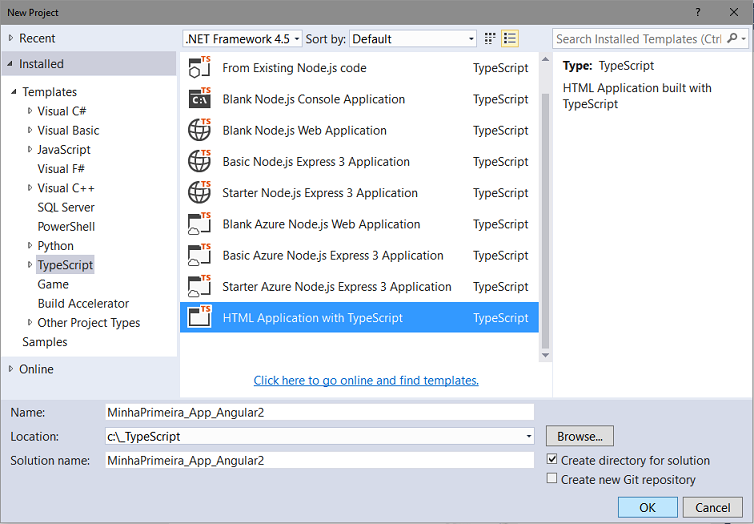
Task: Click the Blank Azure Node.js Web Application icon
Action: coord(200,224)
